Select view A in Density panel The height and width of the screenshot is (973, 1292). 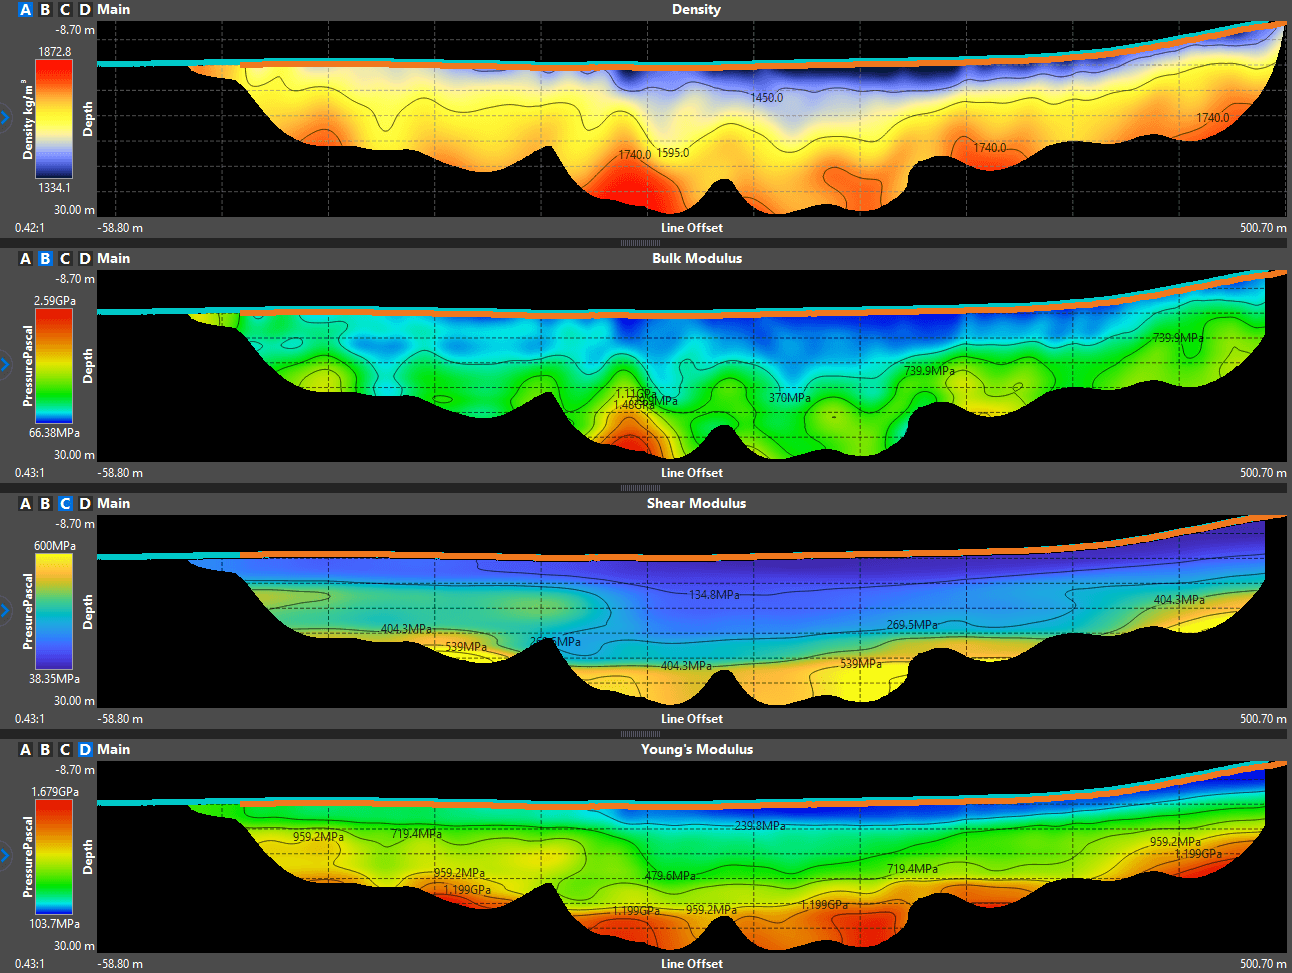(x=26, y=9)
